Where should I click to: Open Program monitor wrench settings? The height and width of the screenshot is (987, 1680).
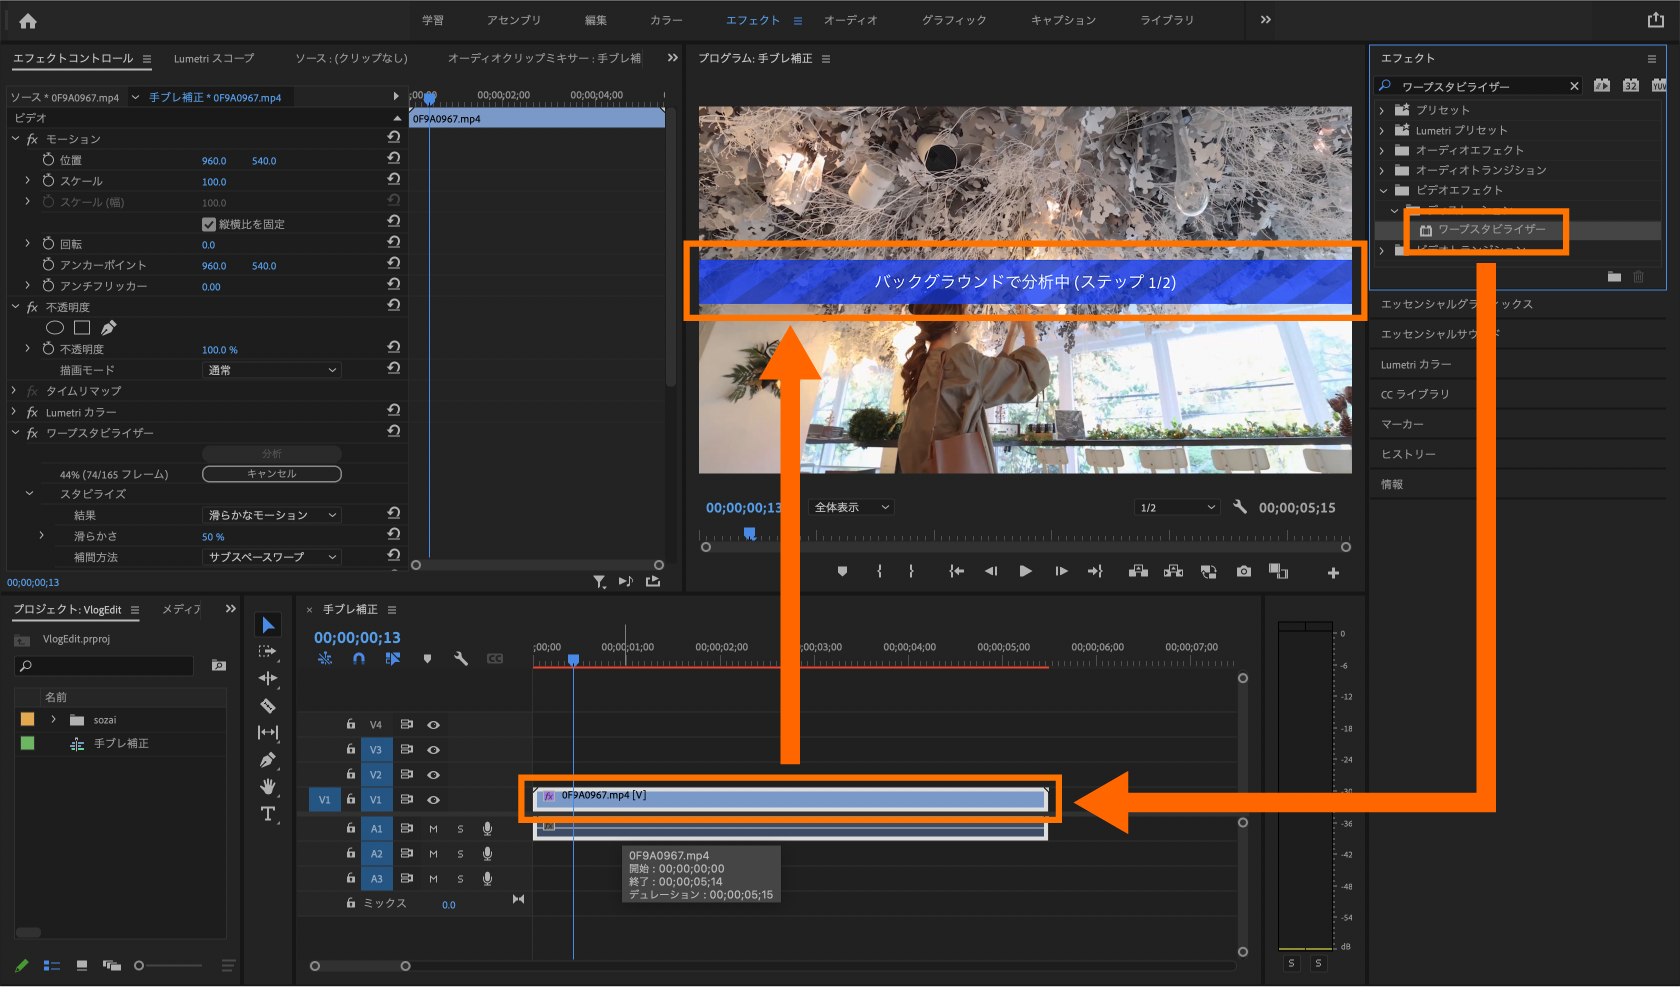(1240, 507)
